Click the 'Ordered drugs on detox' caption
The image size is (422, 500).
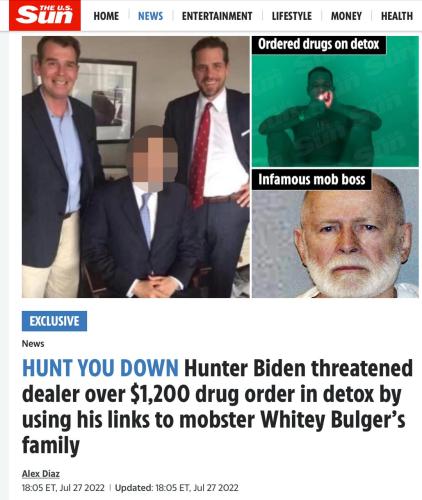tap(319, 44)
